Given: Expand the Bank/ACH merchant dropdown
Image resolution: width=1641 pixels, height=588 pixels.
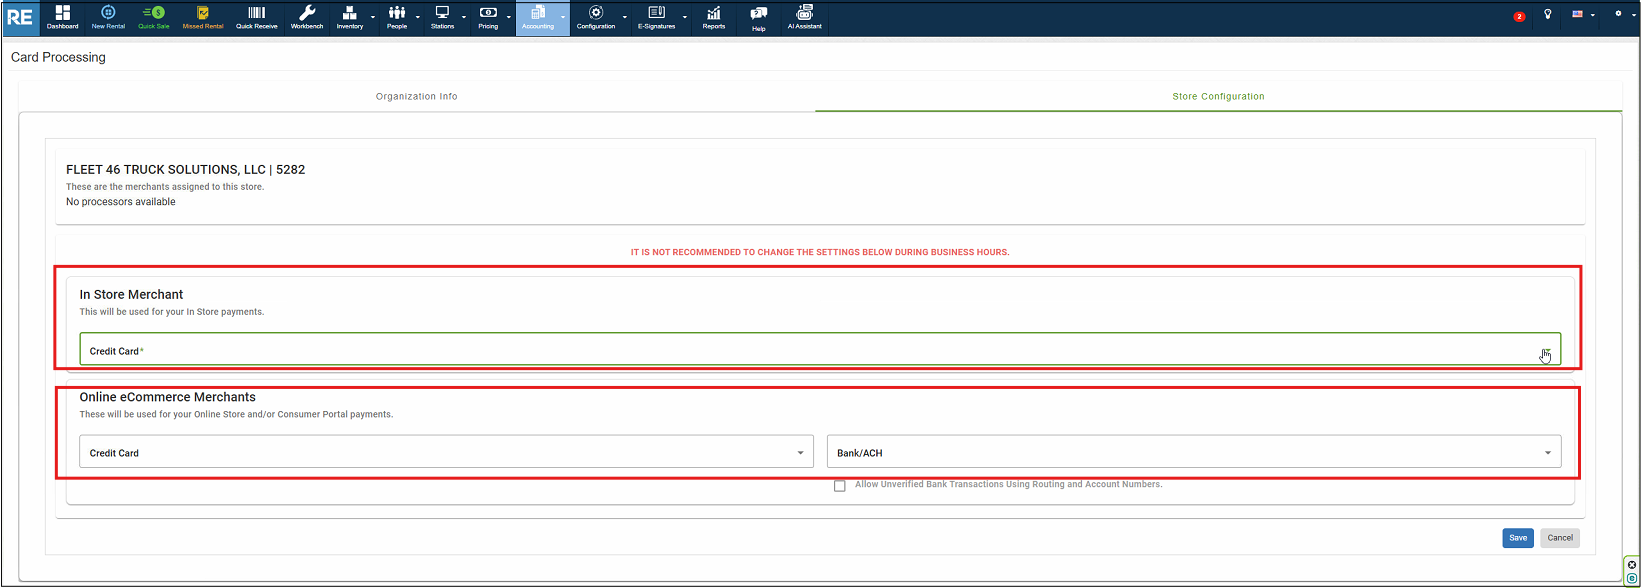Looking at the screenshot, I should (x=1547, y=453).
